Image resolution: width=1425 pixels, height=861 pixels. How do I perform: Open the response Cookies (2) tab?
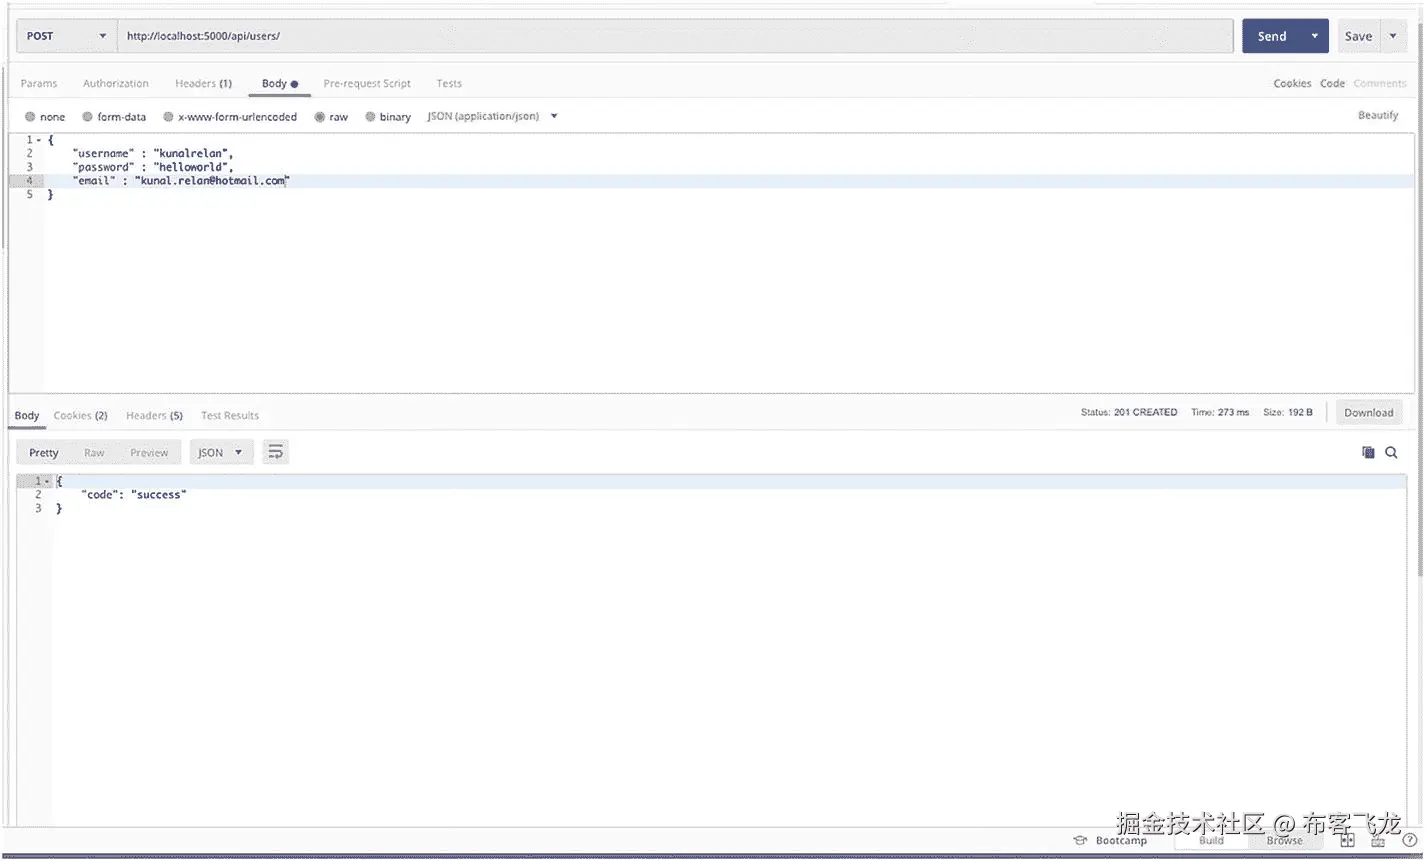coord(80,416)
